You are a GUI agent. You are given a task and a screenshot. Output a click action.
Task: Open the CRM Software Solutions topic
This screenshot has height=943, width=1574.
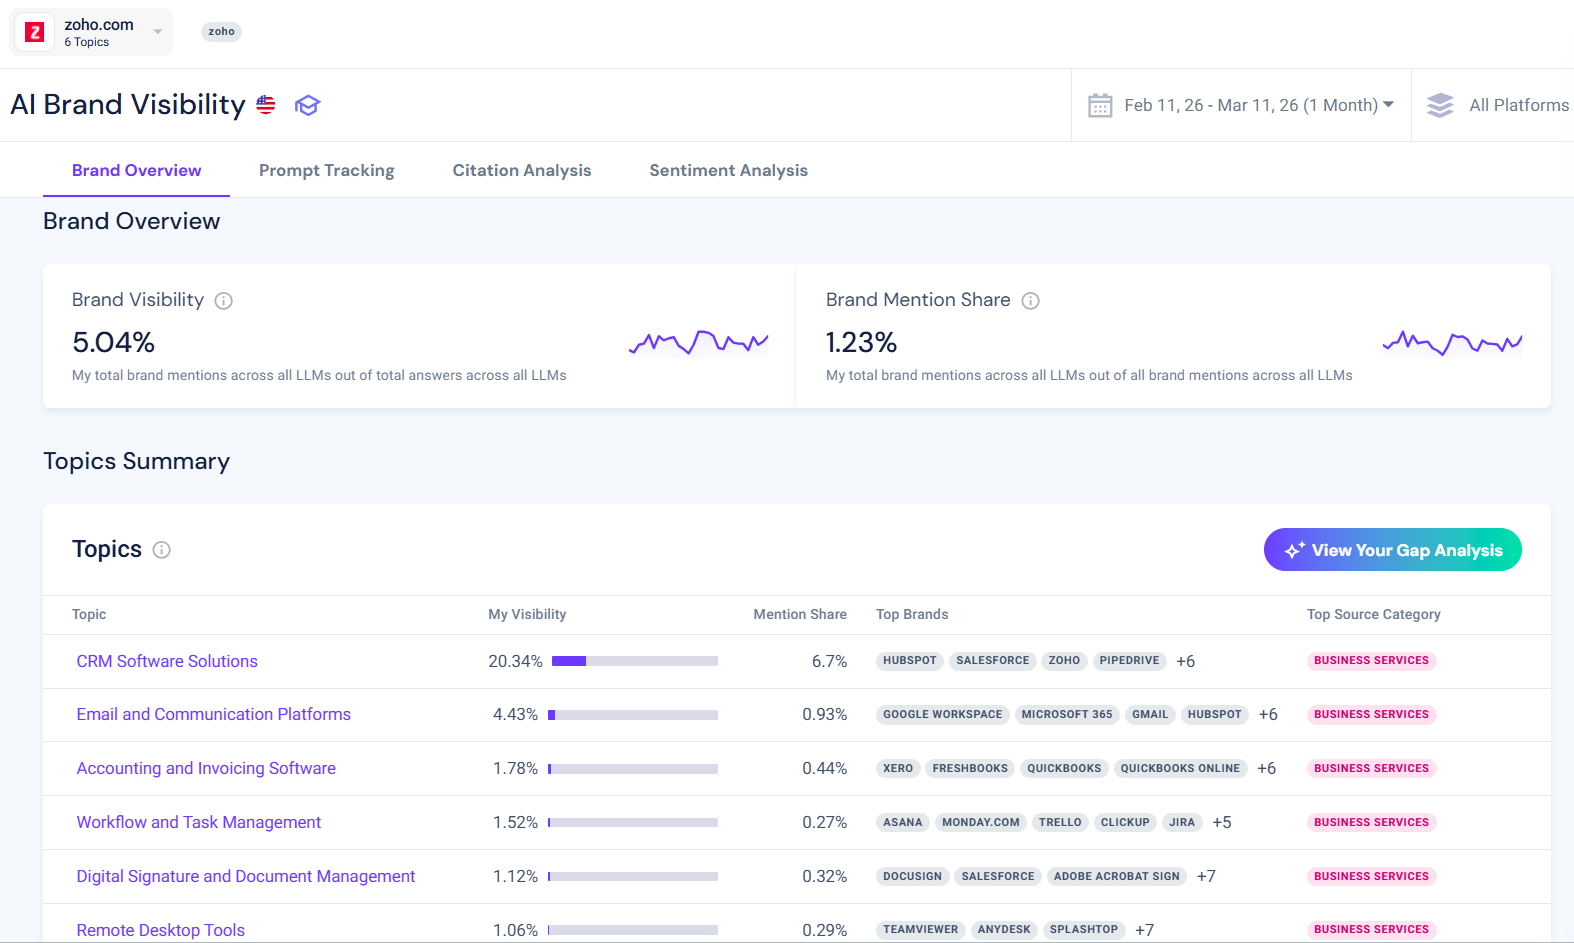pyautogui.click(x=167, y=661)
